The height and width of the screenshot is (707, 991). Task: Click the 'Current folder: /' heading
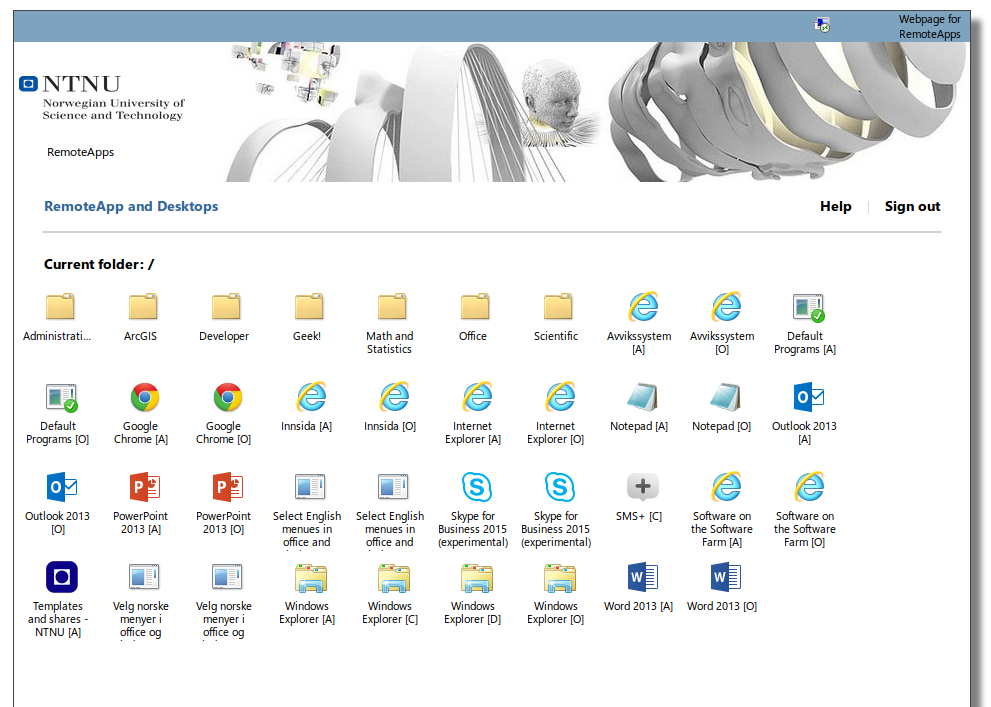click(99, 265)
